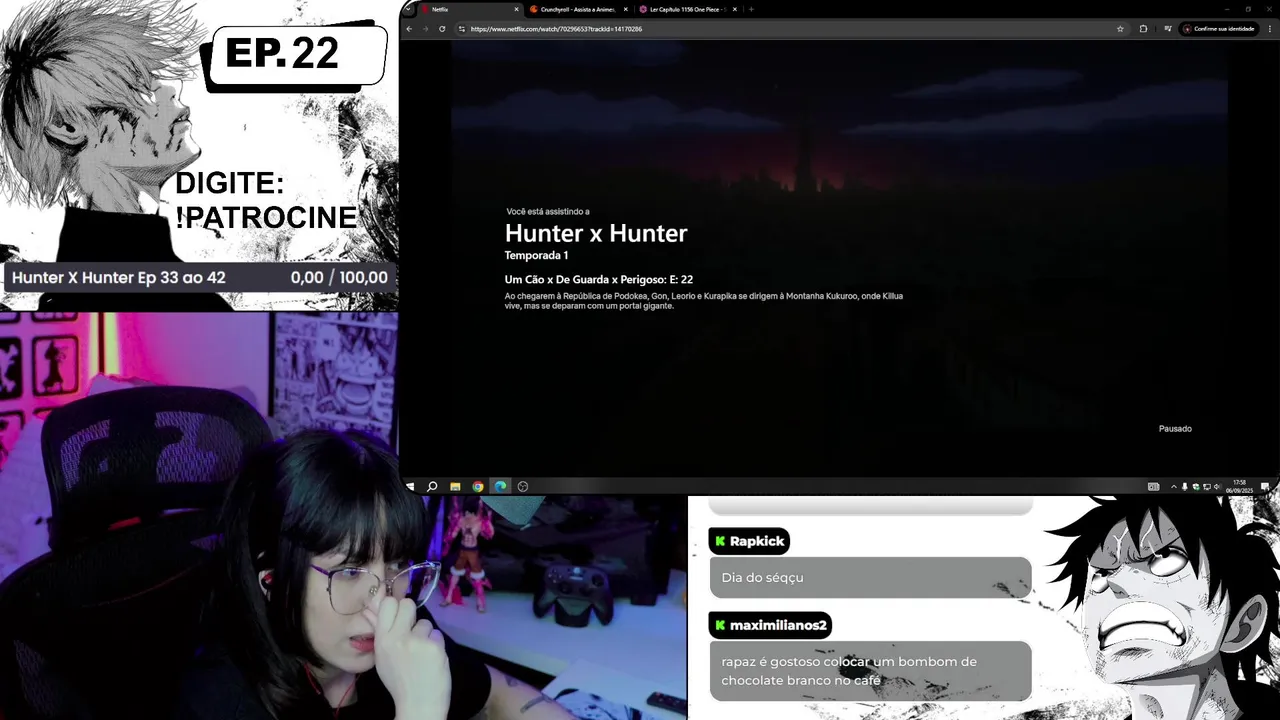
Task: Expand the hidden system tray icons
Action: (1174, 486)
